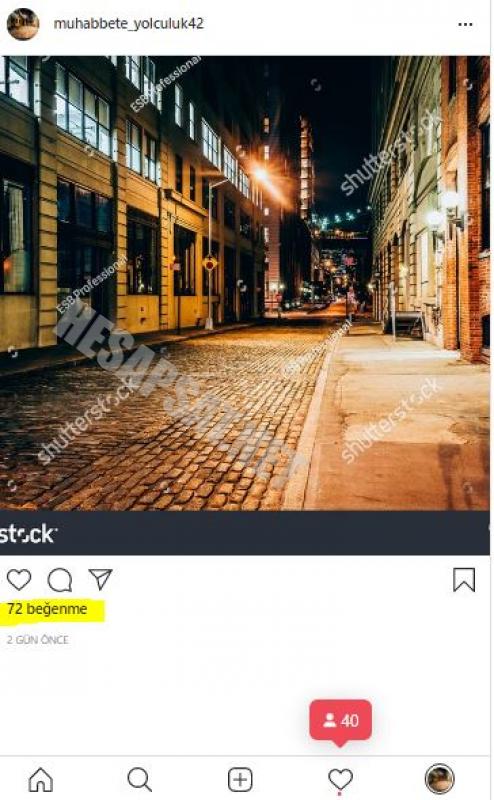Click the person icon in red notification bubble

coord(330,720)
